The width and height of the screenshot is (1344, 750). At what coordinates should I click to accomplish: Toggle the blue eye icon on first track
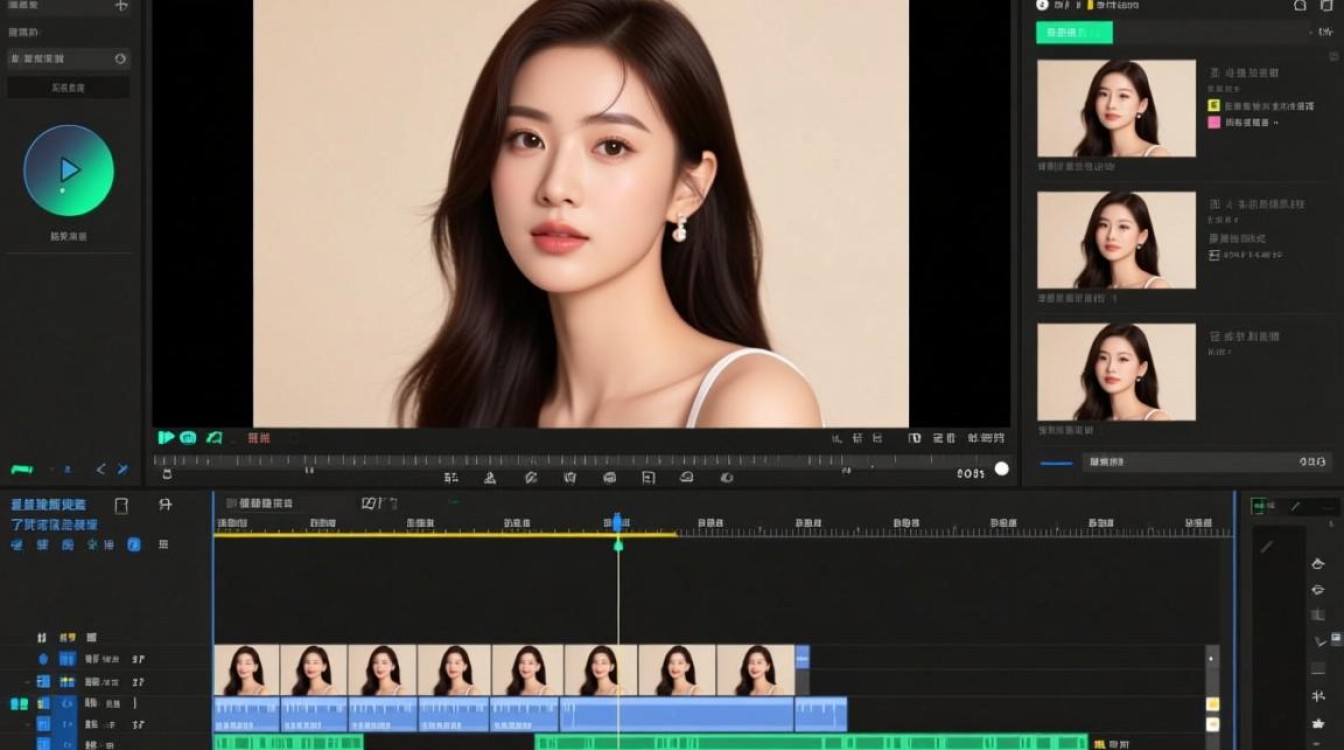(43, 659)
